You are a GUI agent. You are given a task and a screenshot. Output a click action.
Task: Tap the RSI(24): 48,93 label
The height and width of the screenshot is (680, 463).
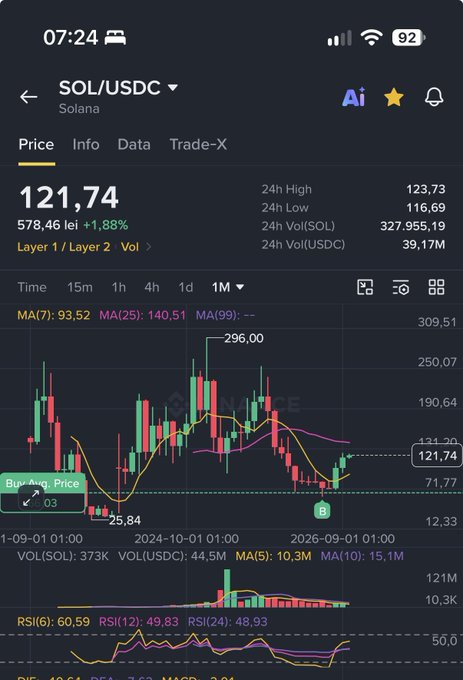pyautogui.click(x=228, y=621)
